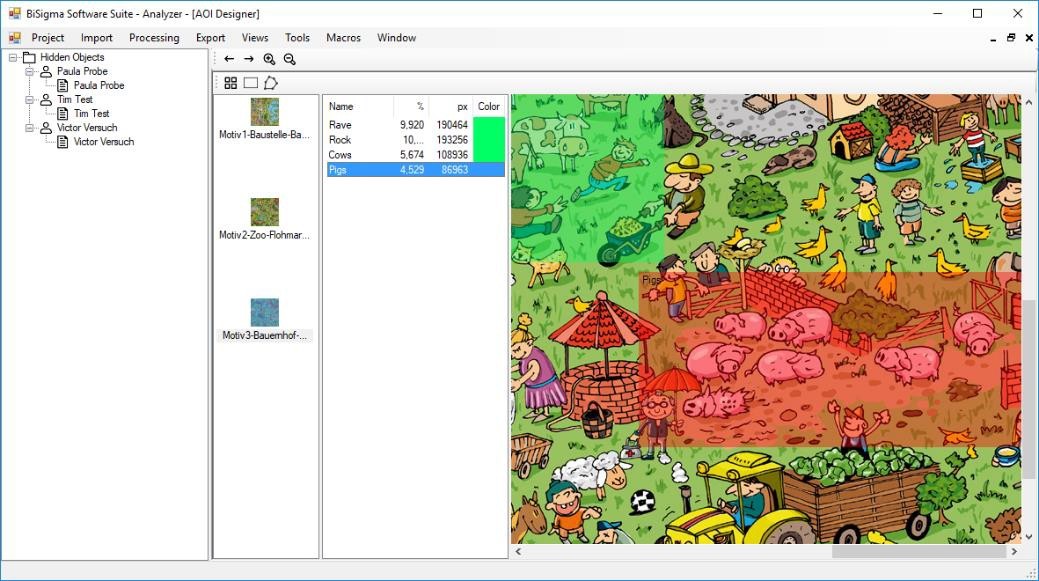Click the zoom out magnifier icon
The height and width of the screenshot is (581, 1039).
tap(289, 59)
